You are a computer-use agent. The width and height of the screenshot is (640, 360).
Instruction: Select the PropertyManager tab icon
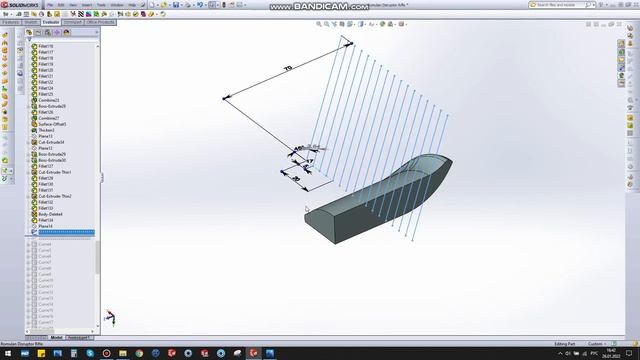point(38,32)
